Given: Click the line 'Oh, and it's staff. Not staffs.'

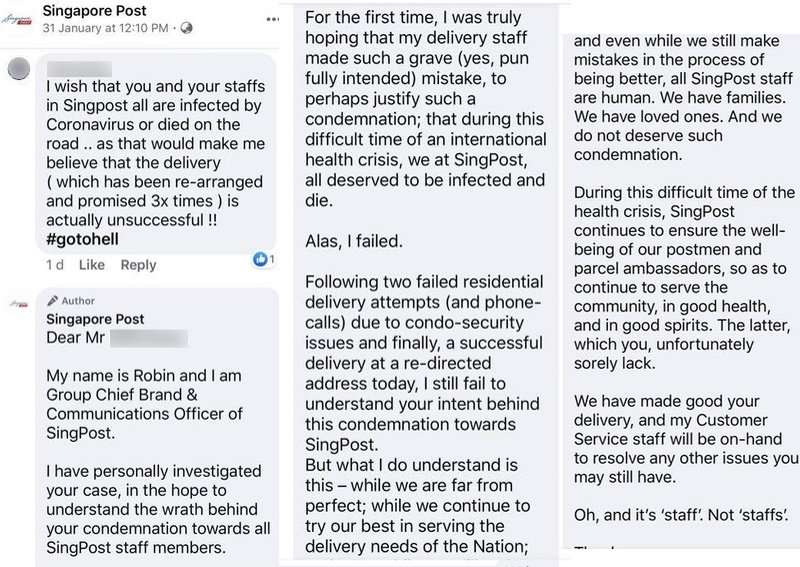Looking at the screenshot, I should (681, 514).
